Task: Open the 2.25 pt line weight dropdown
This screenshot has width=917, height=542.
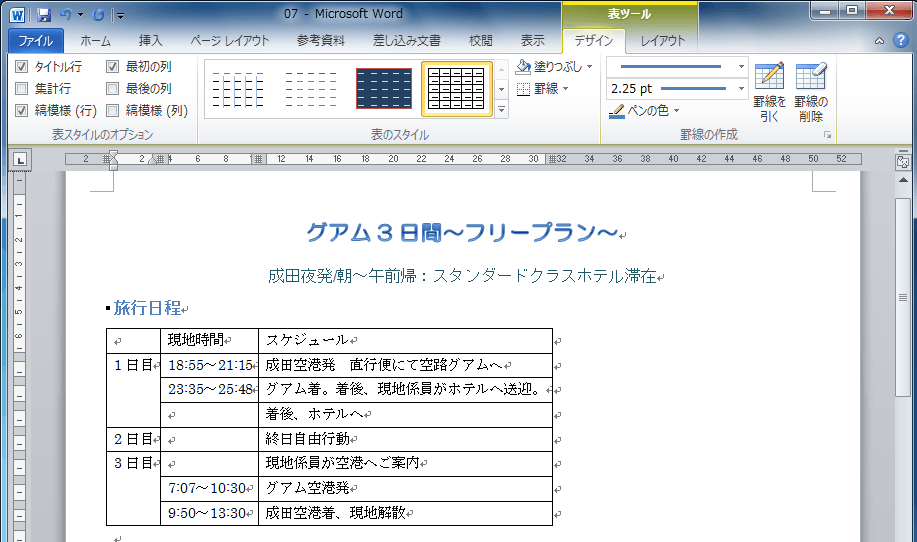Action: pyautogui.click(x=741, y=89)
